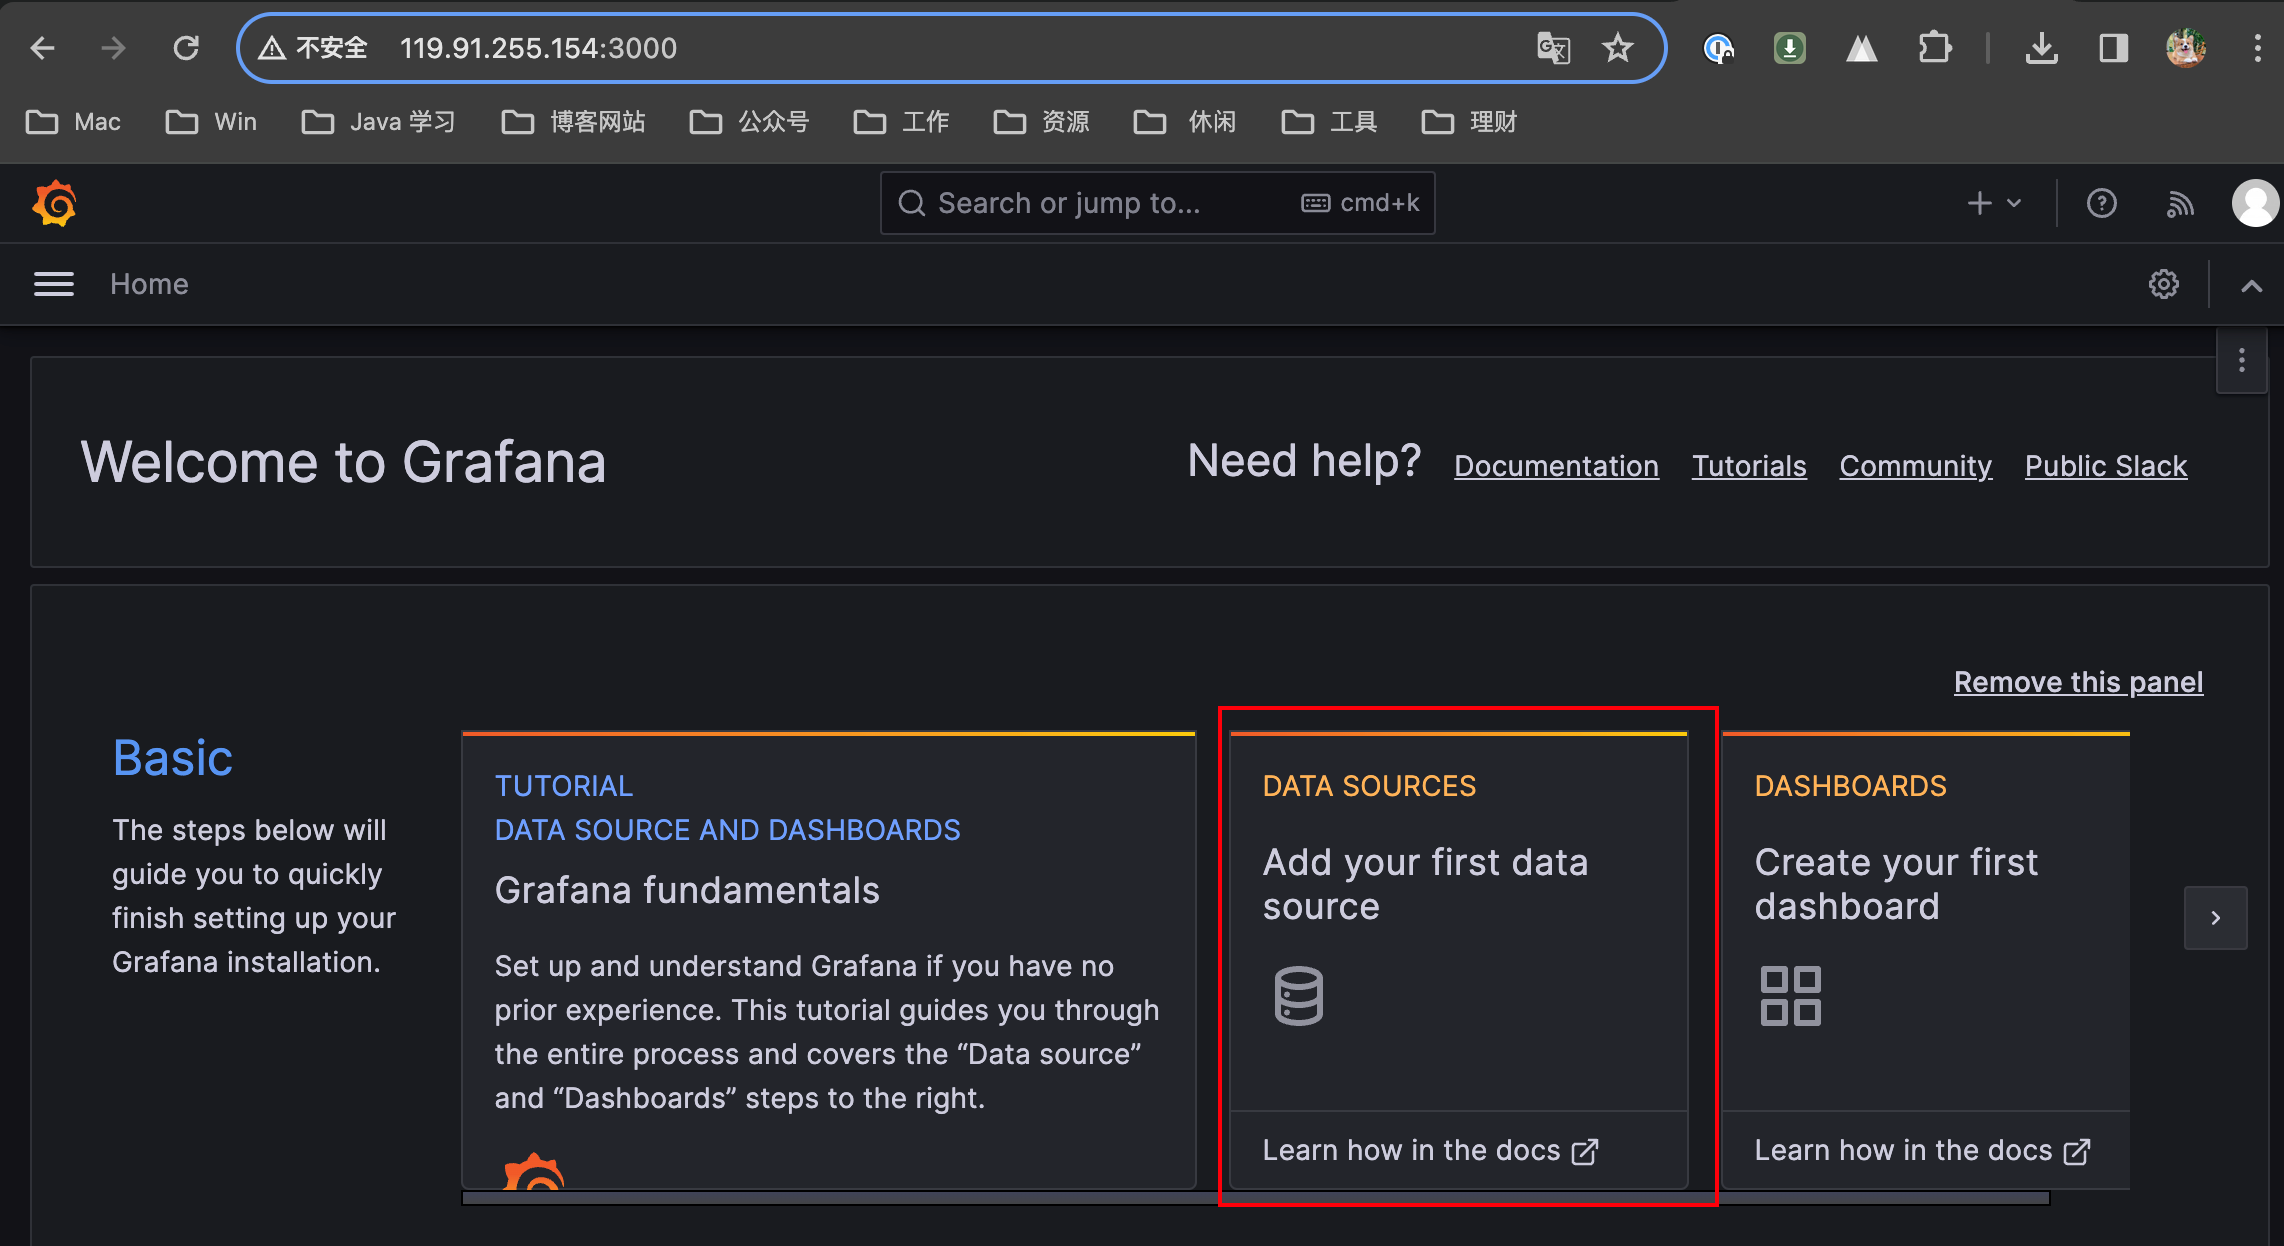Open the browser downloads icon
The image size is (2284, 1246).
point(2041,48)
